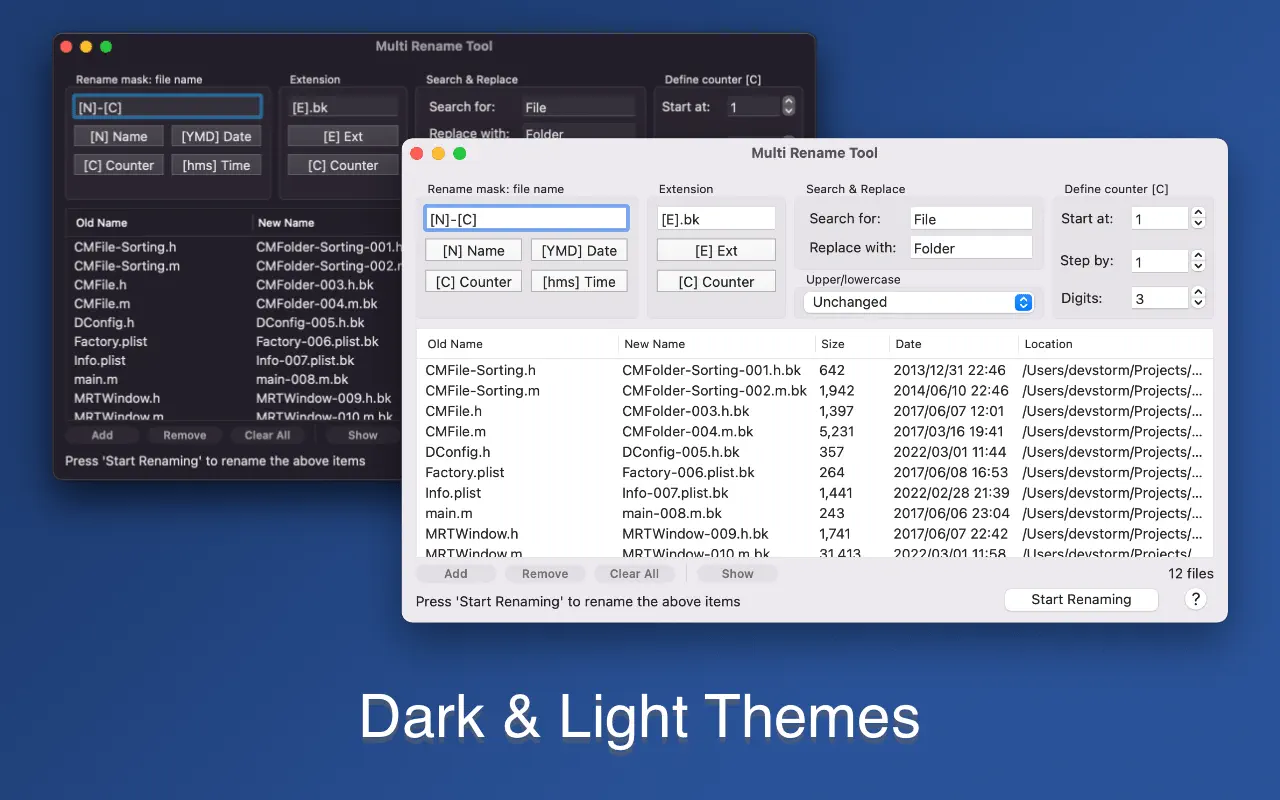Screen dimensions: 1280x800
Task: Focus the rename mask field in light window
Action: tap(526, 219)
